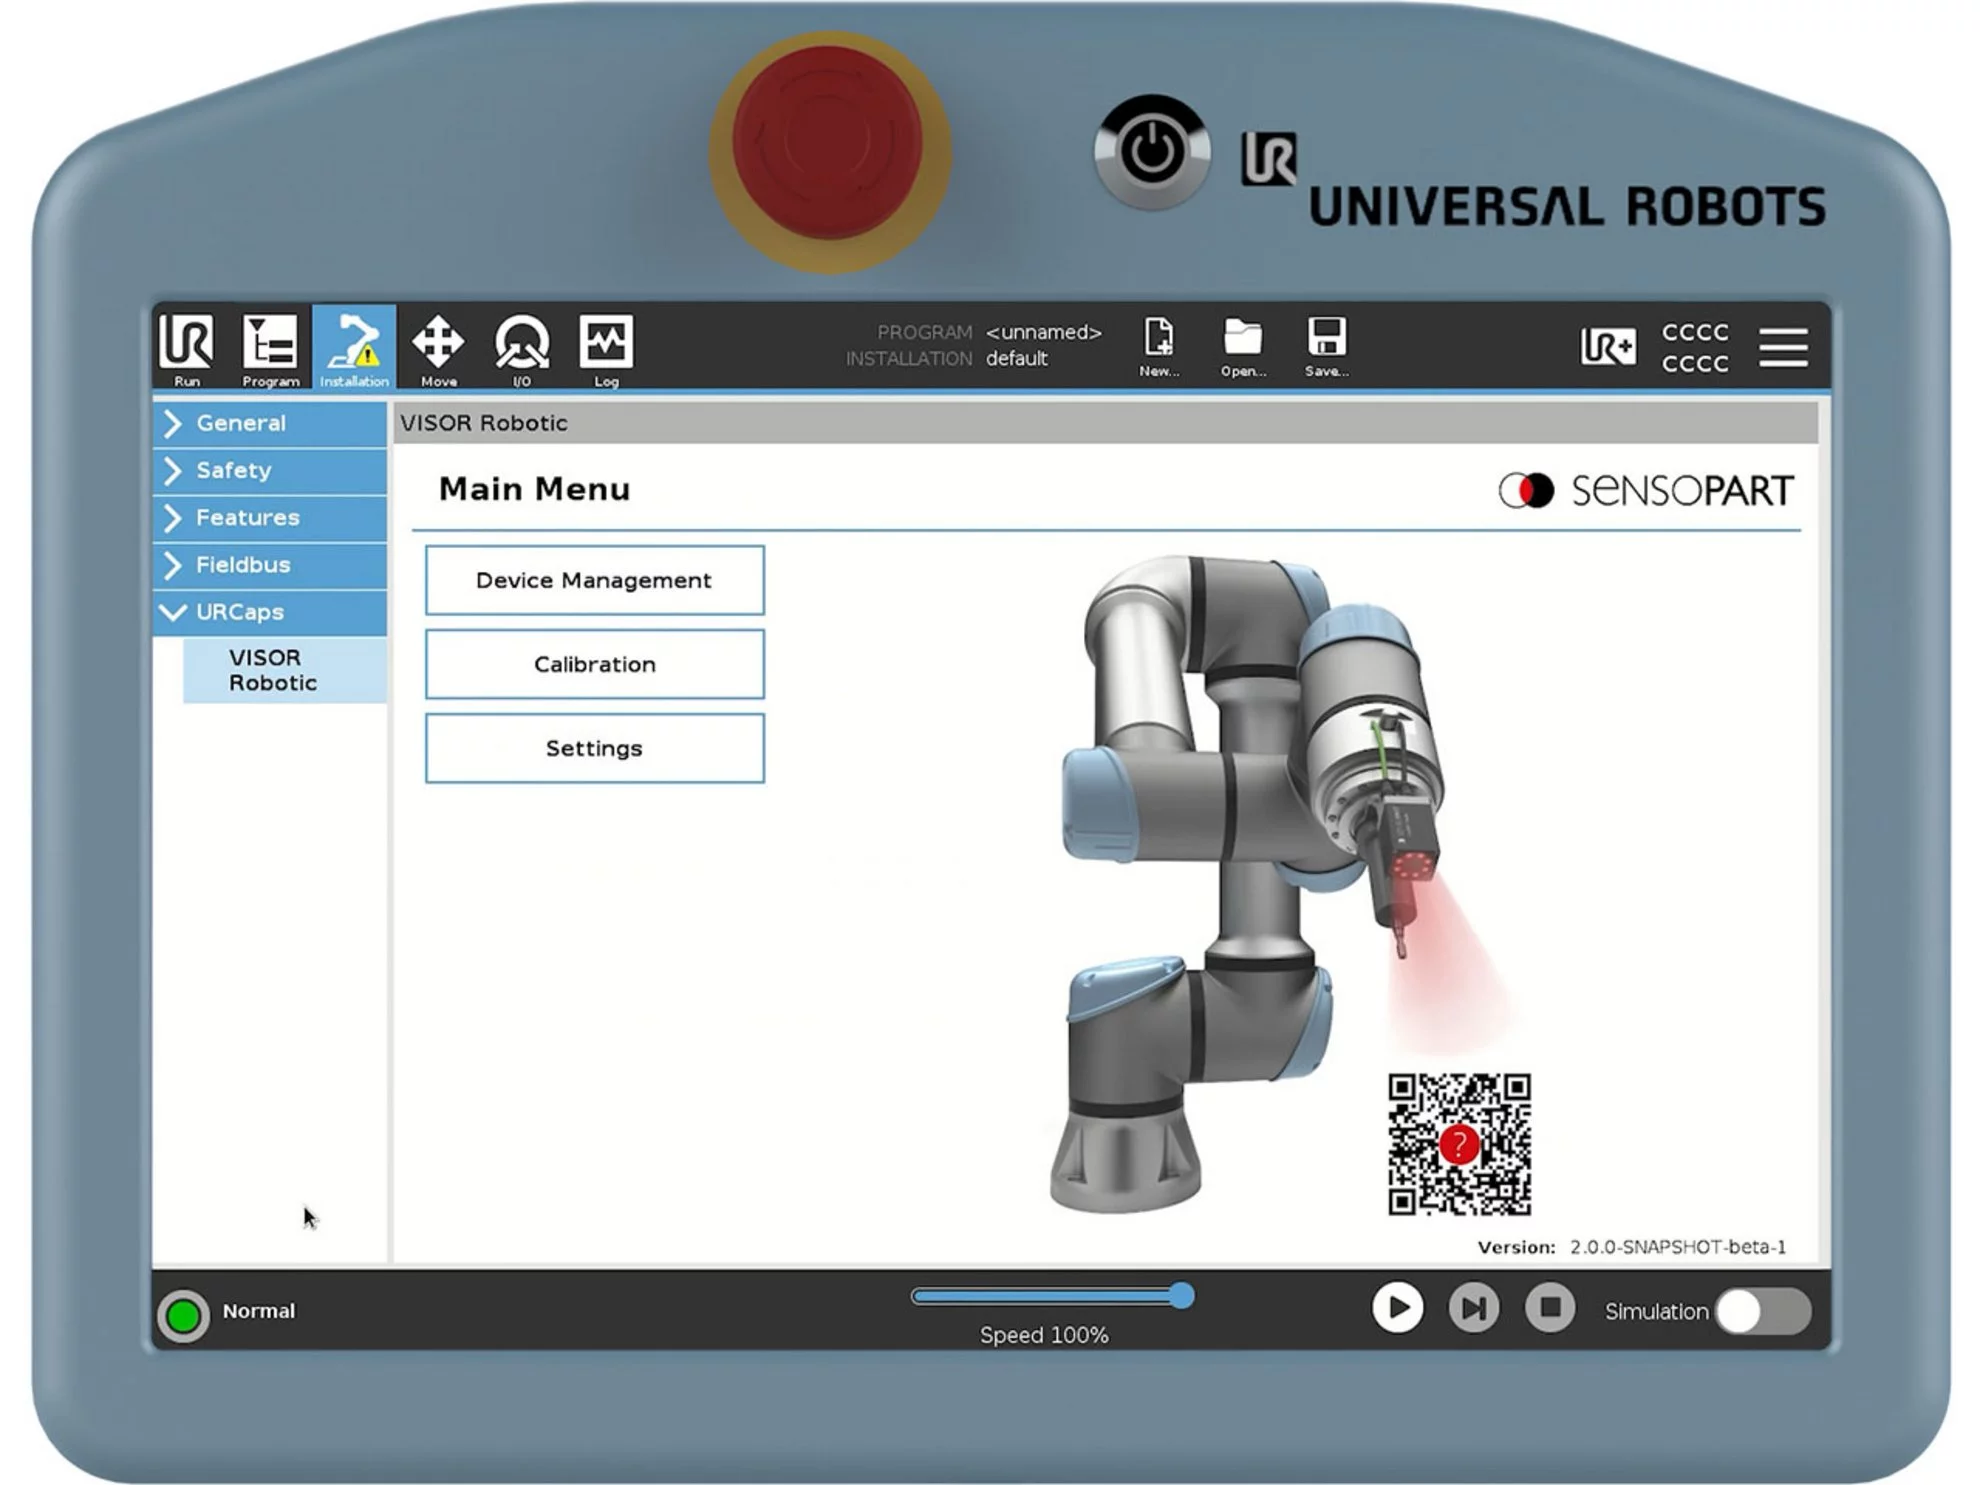Open the UR+ icon
This screenshot has width=1980, height=1485.
click(1608, 347)
